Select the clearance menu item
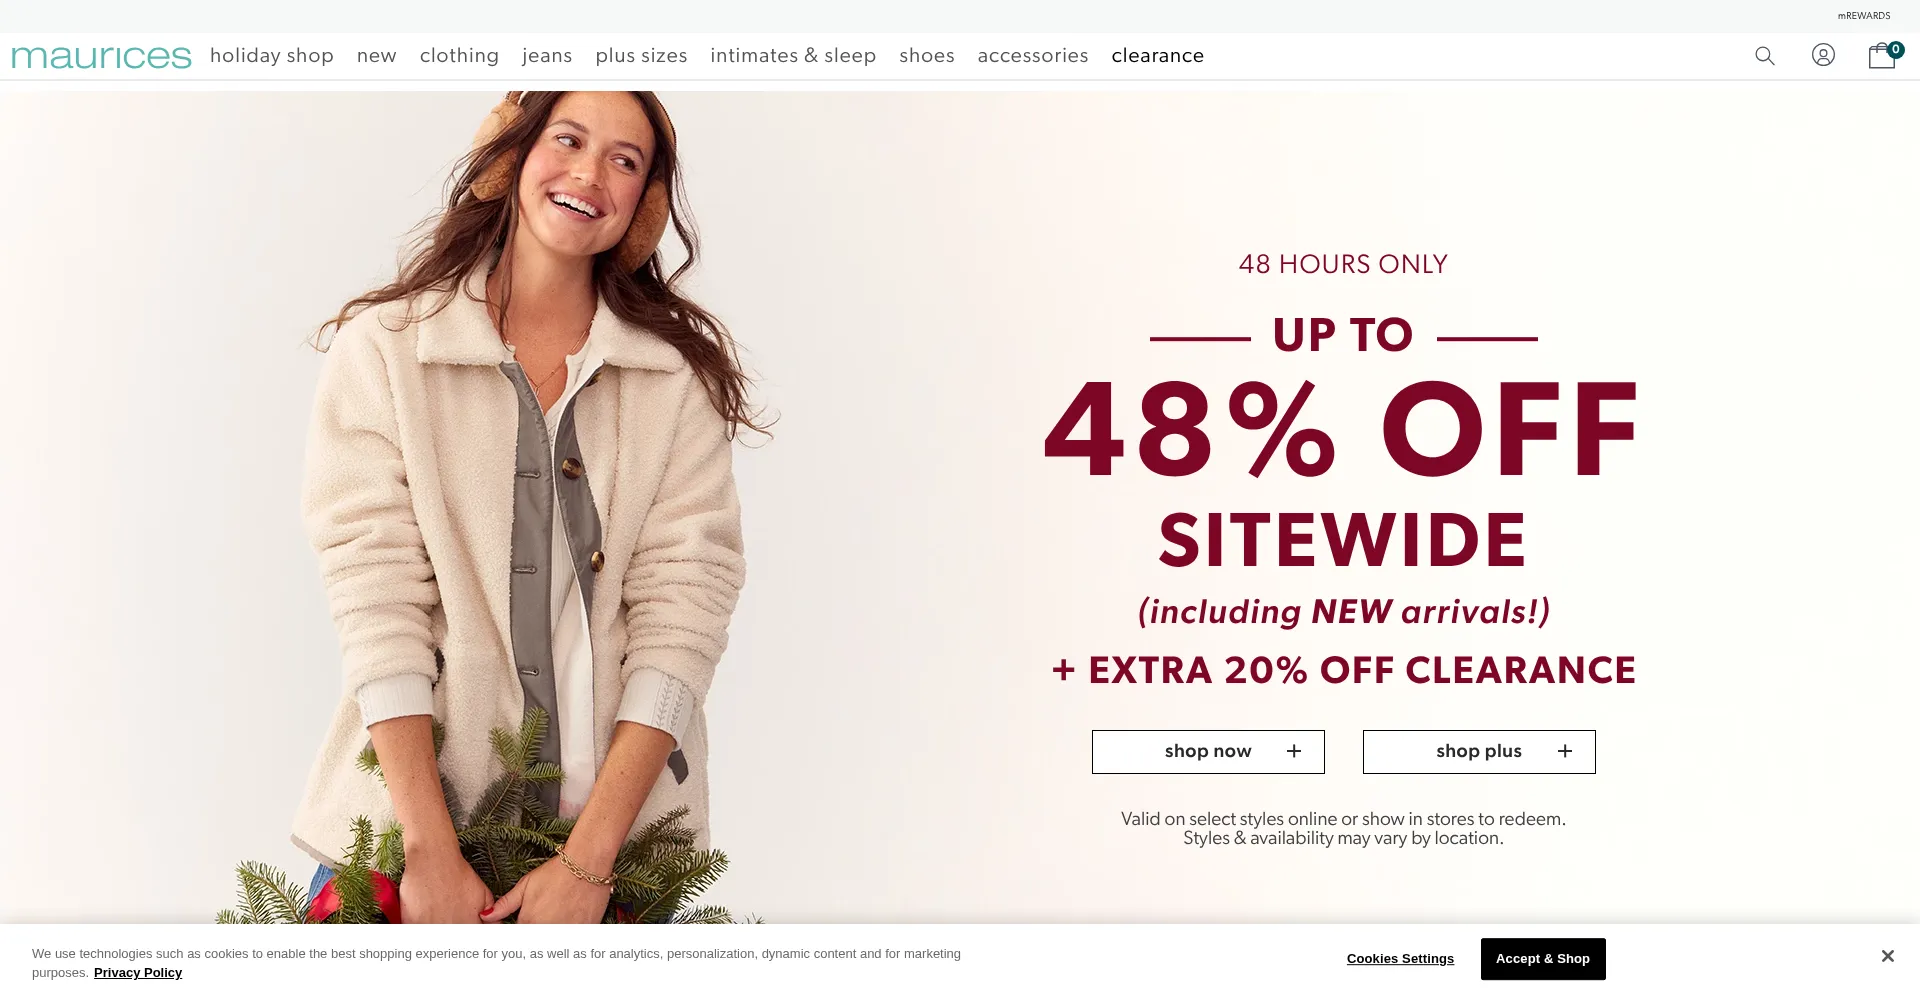The image size is (1920, 993). pos(1158,56)
